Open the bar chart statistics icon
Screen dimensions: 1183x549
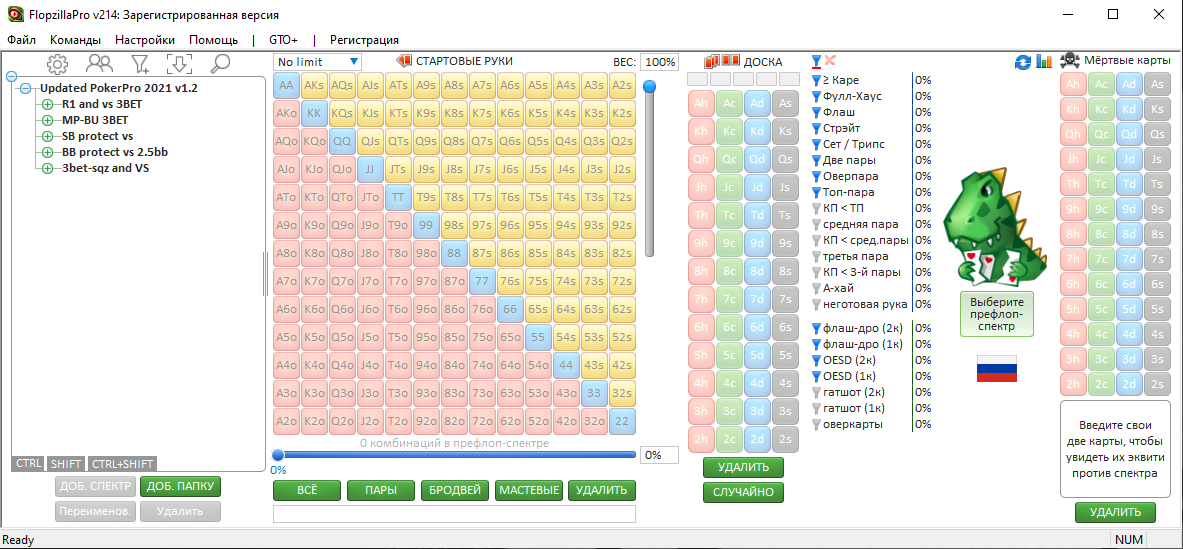click(1044, 62)
